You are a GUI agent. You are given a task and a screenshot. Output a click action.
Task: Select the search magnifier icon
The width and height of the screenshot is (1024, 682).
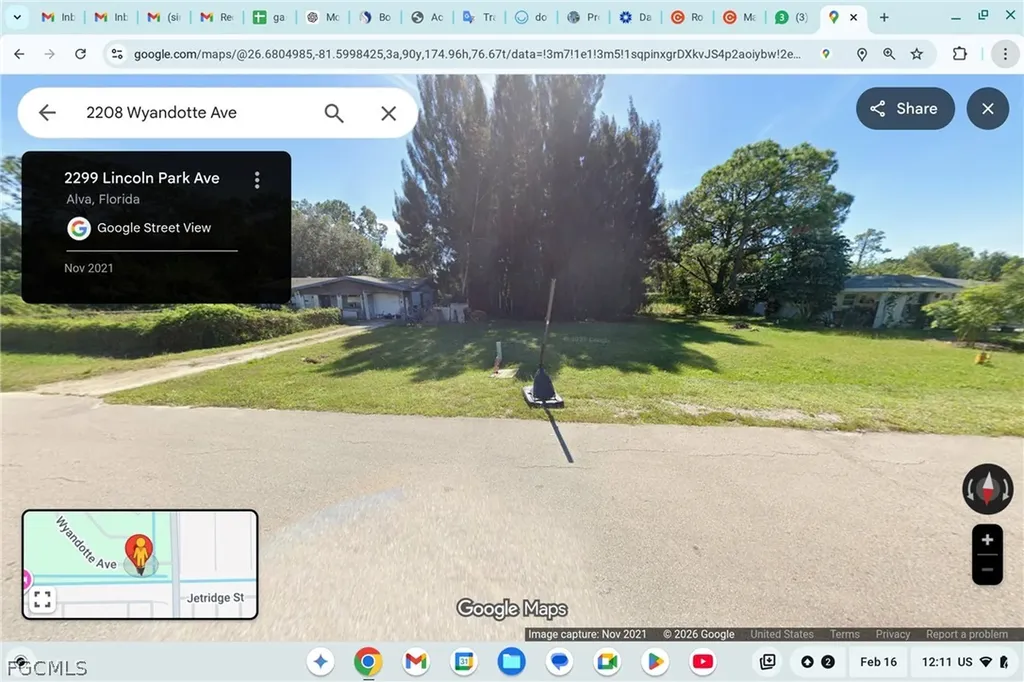[334, 112]
